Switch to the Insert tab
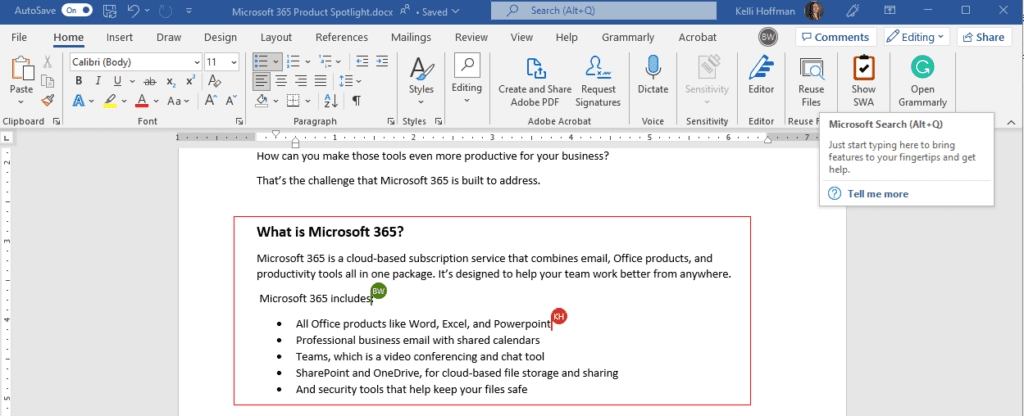Screen dimensions: 1024x416 tap(120, 37)
